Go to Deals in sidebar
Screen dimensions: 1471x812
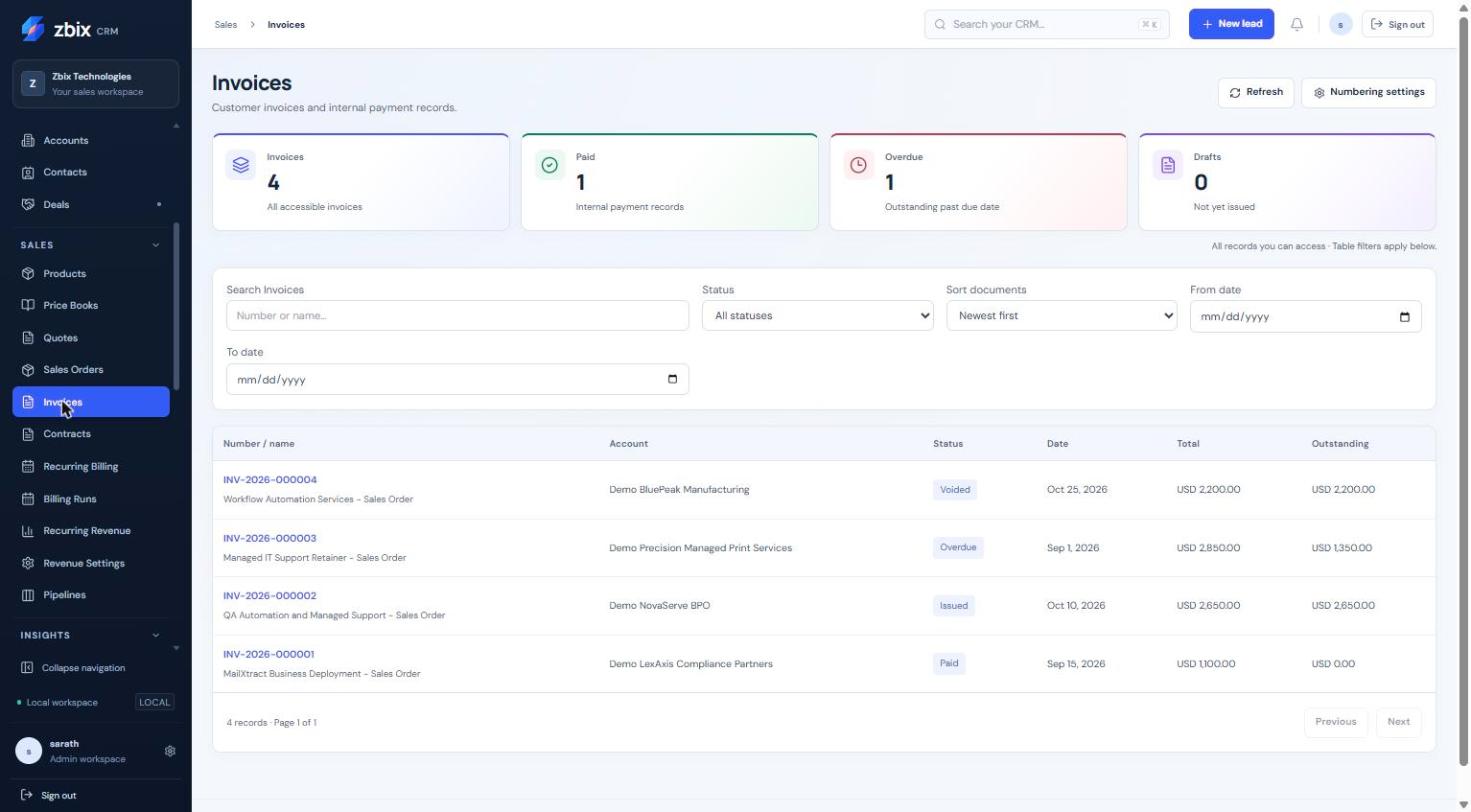91,204
